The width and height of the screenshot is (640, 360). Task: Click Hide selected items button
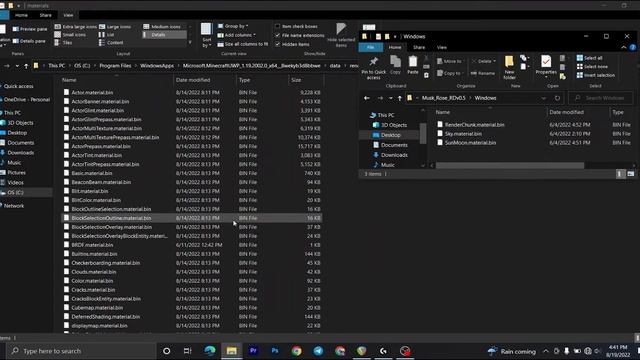pyautogui.click(x=341, y=35)
